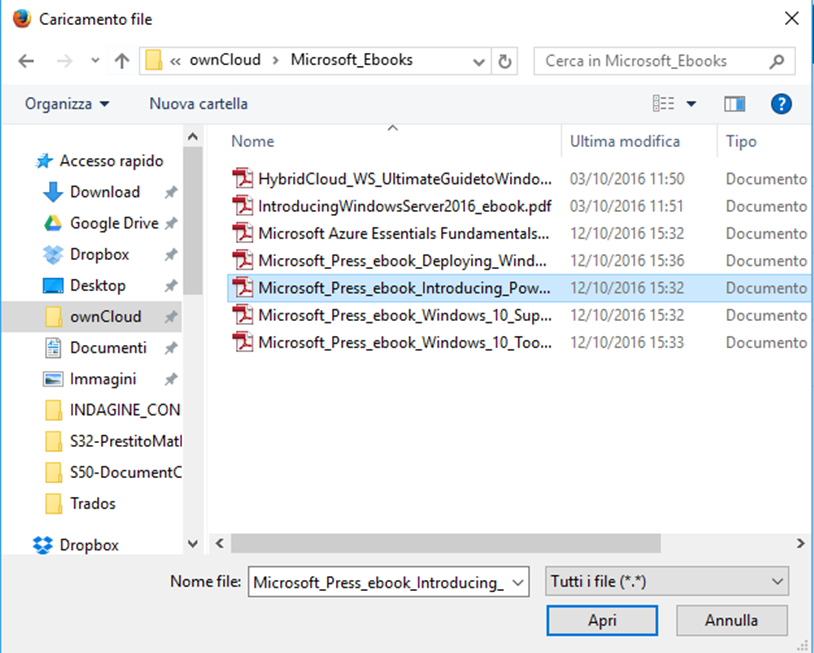This screenshot has height=653, width=814.
Task: Click the Windows_10_Sup PDF icon
Action: (242, 315)
